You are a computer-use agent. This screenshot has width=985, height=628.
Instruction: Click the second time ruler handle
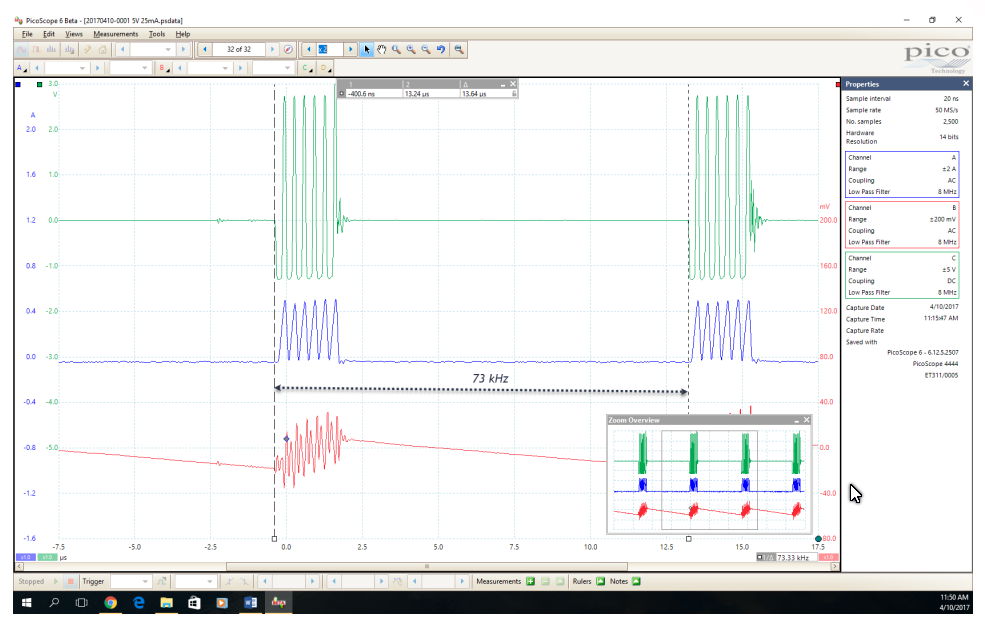point(688,539)
